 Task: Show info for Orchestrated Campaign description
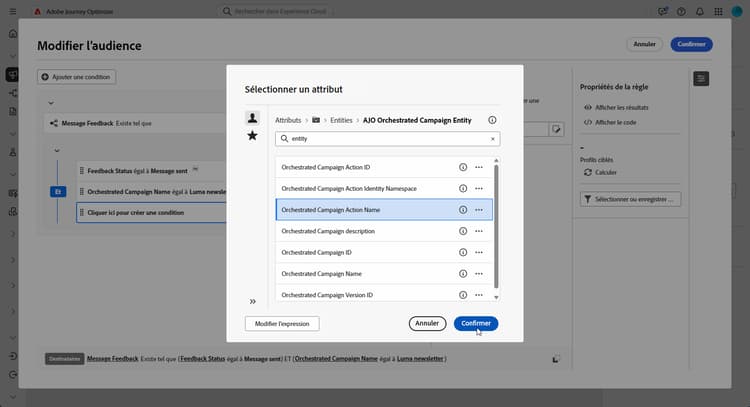(463, 231)
